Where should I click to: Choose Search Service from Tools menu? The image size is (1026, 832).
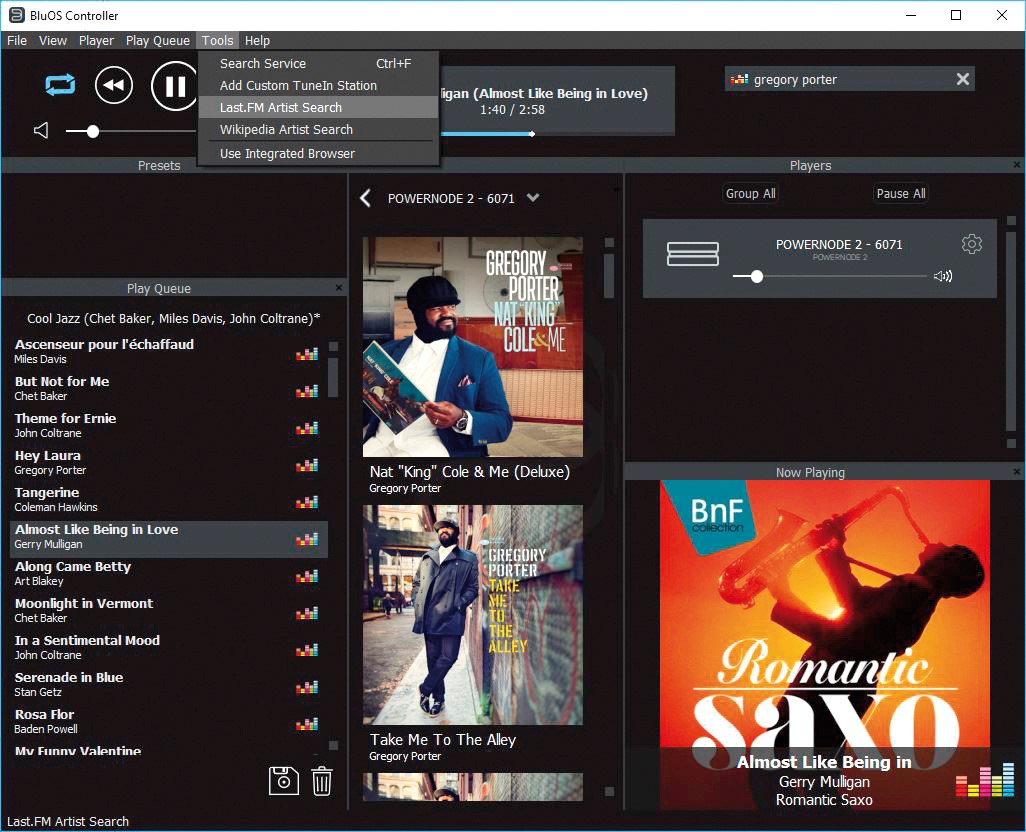(318, 63)
